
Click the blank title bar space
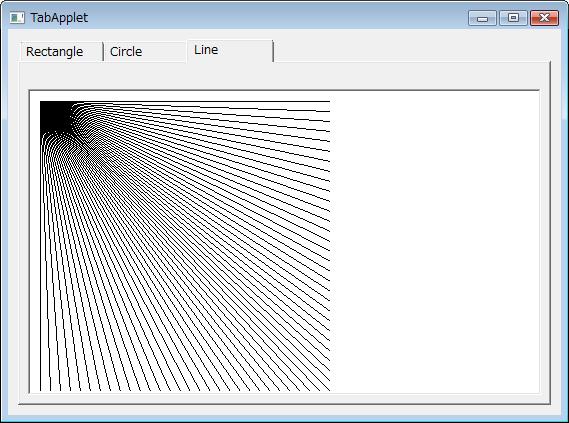278,17
